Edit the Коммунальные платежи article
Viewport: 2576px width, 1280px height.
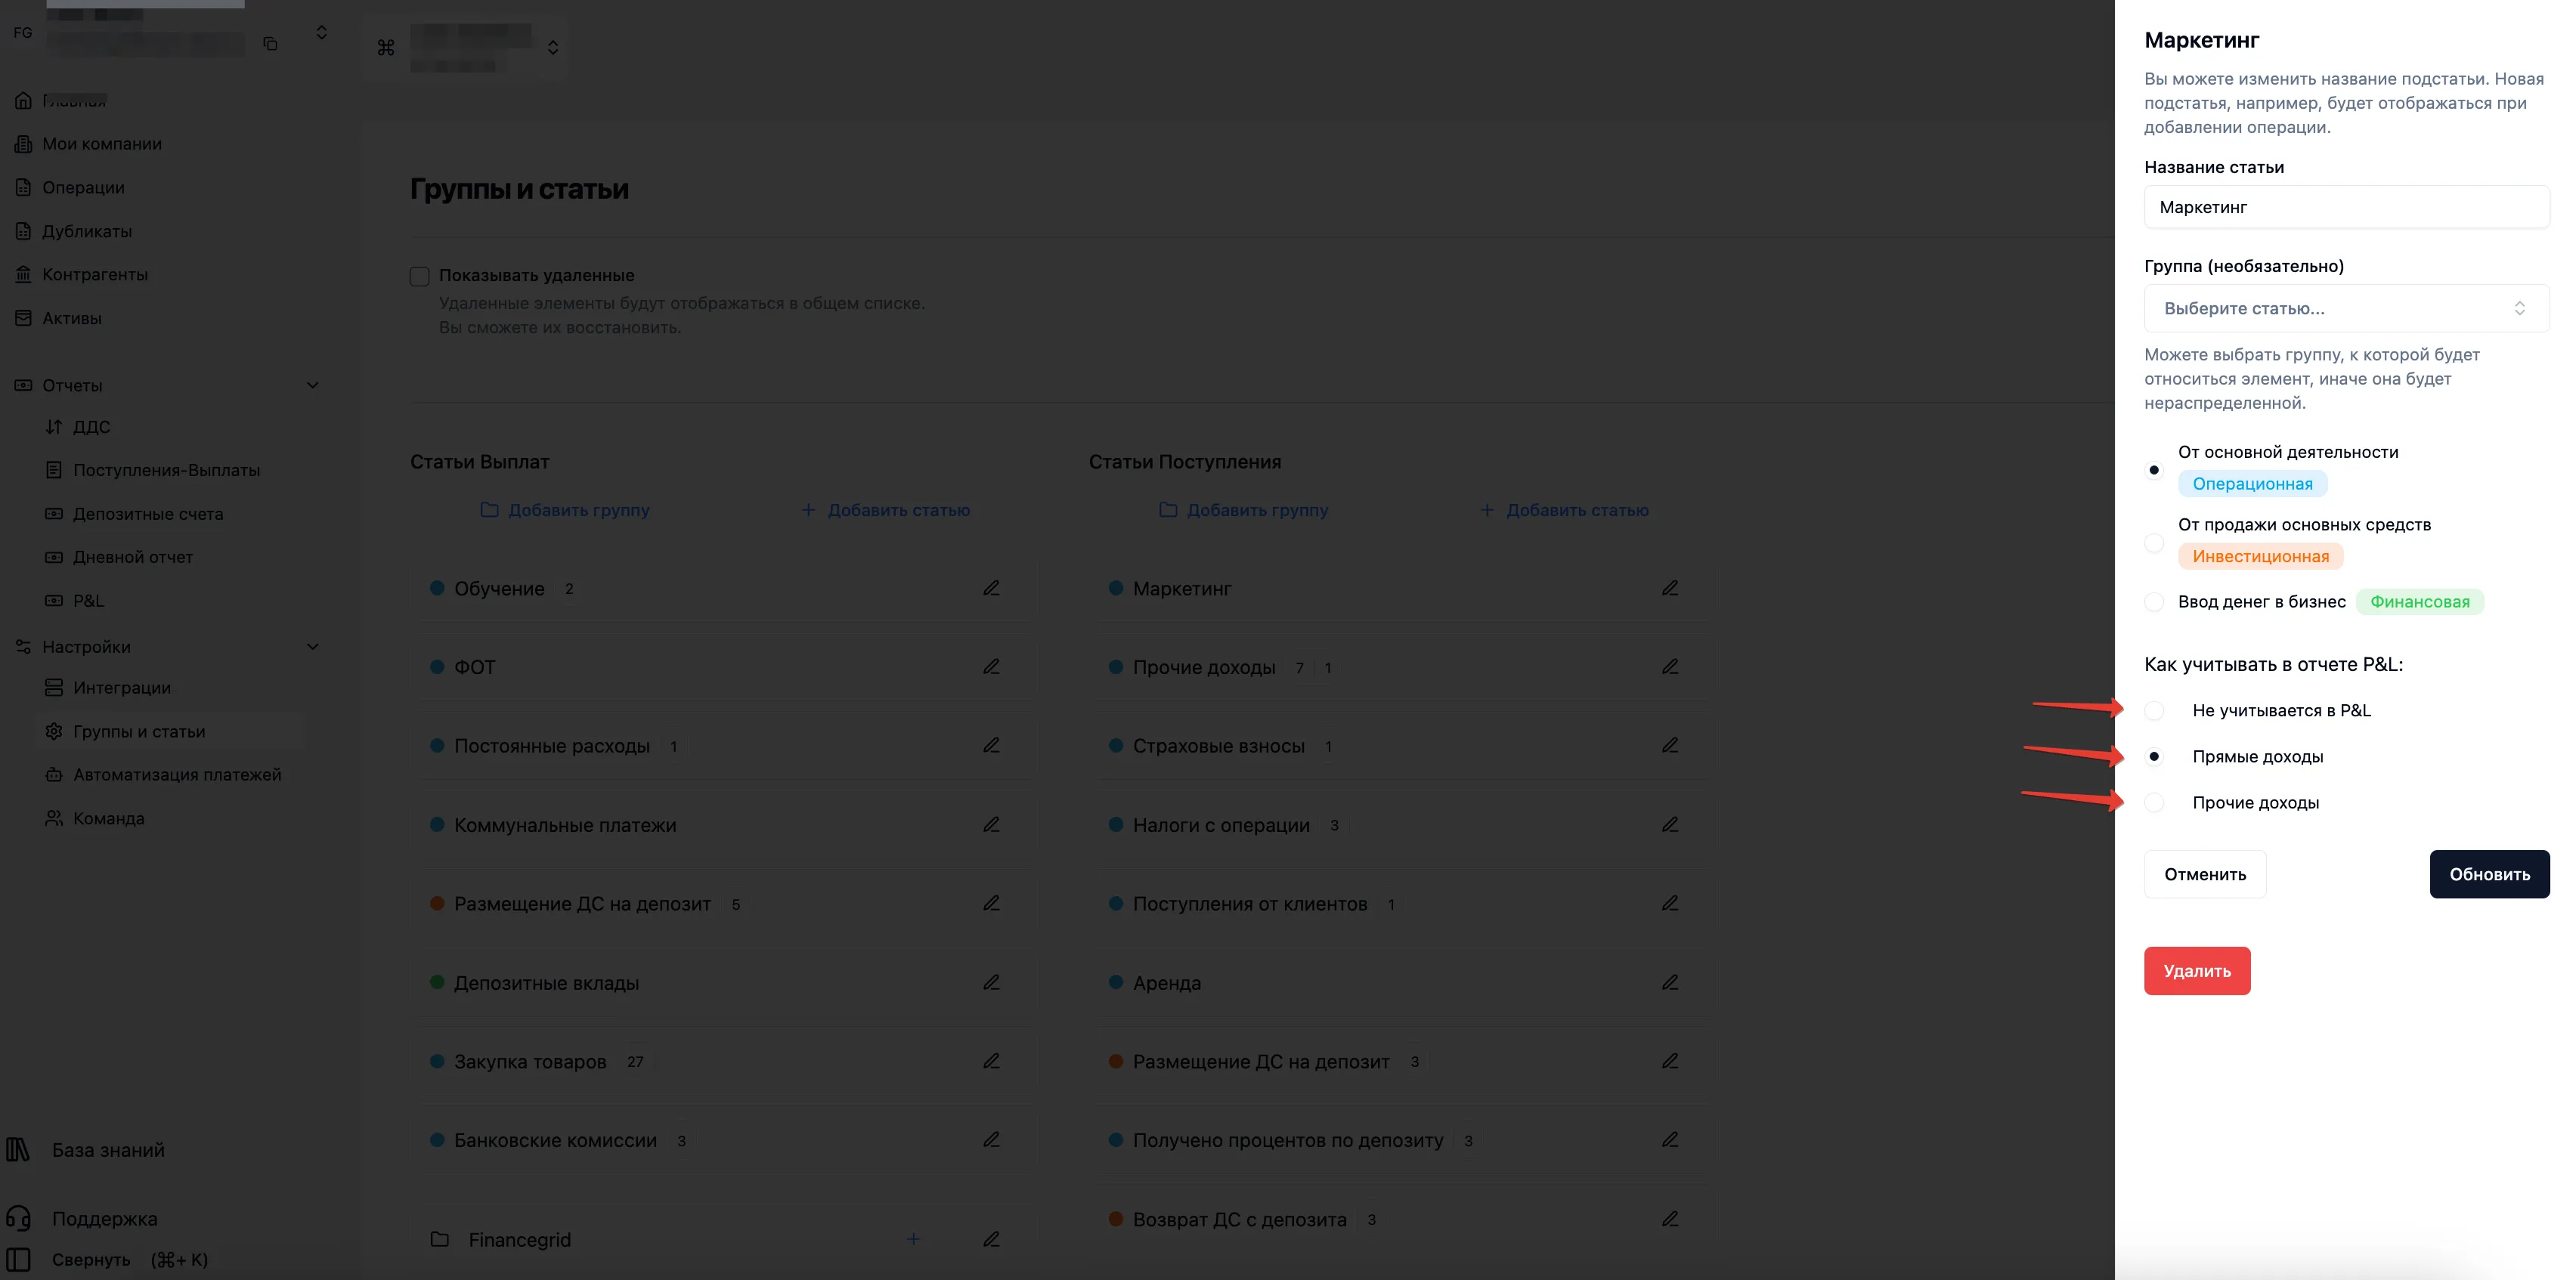(x=991, y=824)
